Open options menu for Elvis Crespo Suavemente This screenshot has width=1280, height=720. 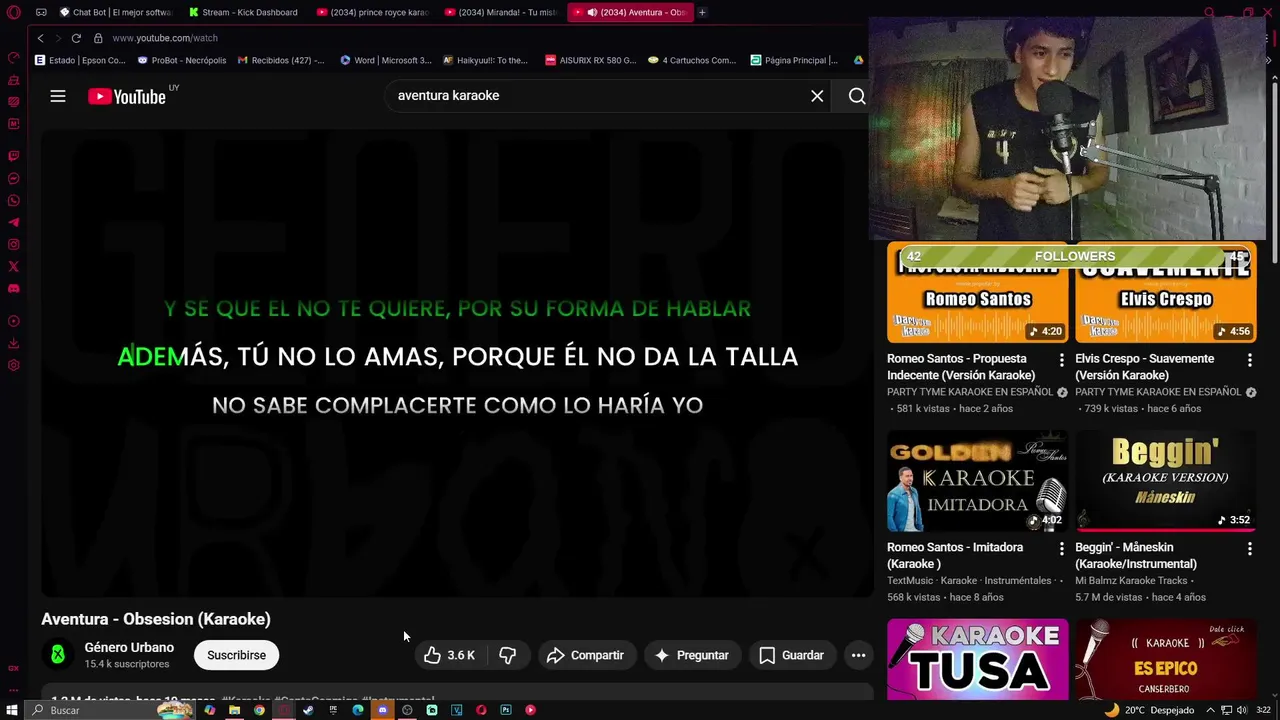click(x=1249, y=359)
